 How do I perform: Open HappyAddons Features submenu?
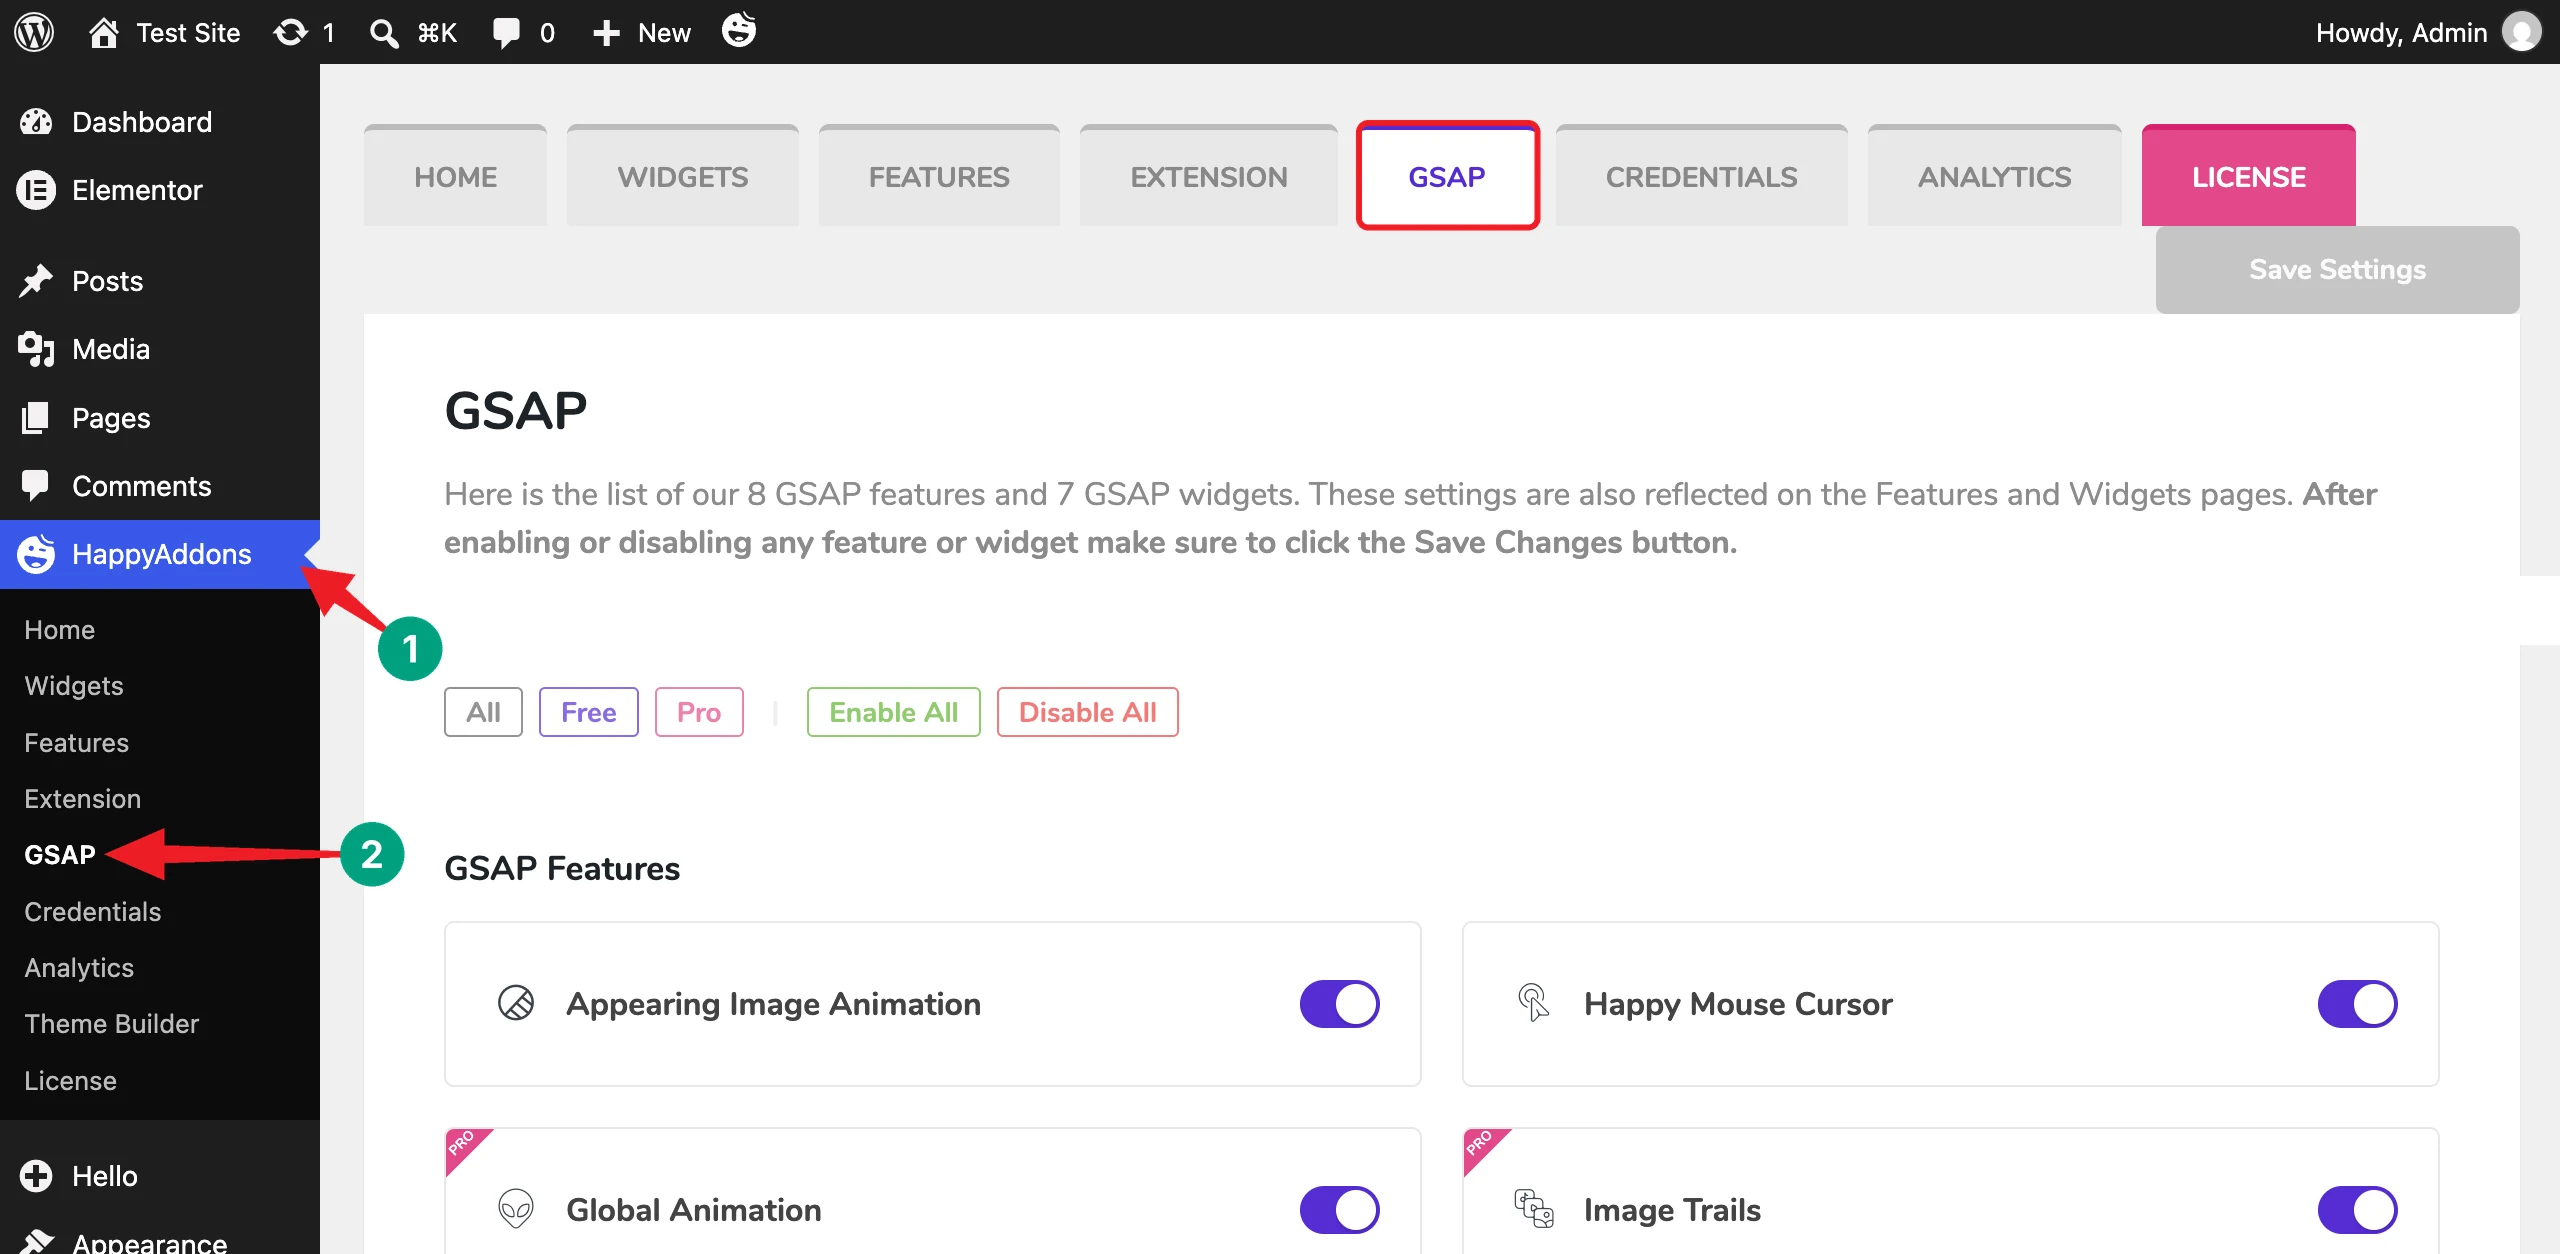(77, 743)
